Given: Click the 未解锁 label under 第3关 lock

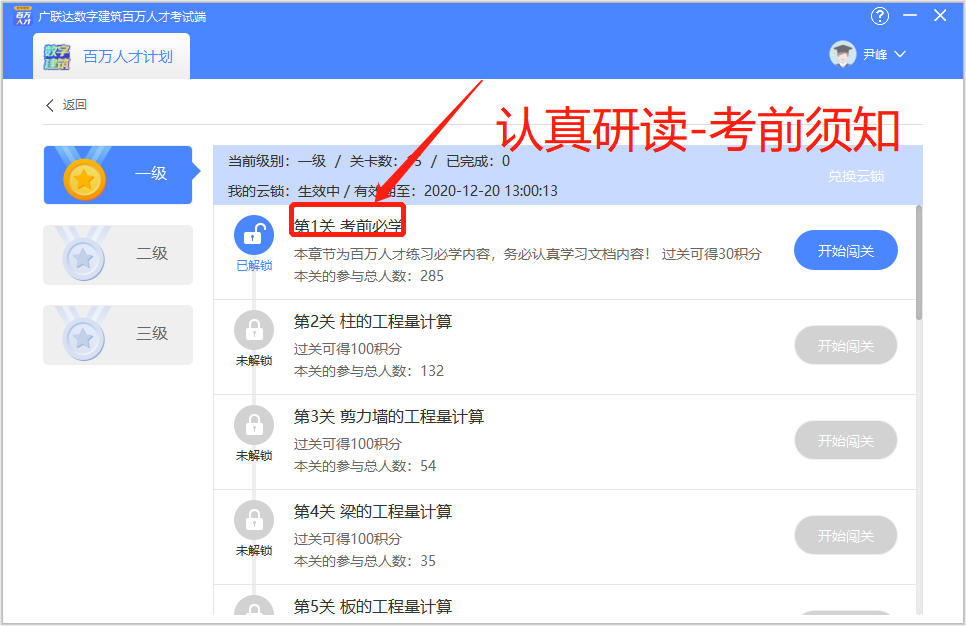Looking at the screenshot, I should click(x=254, y=455).
